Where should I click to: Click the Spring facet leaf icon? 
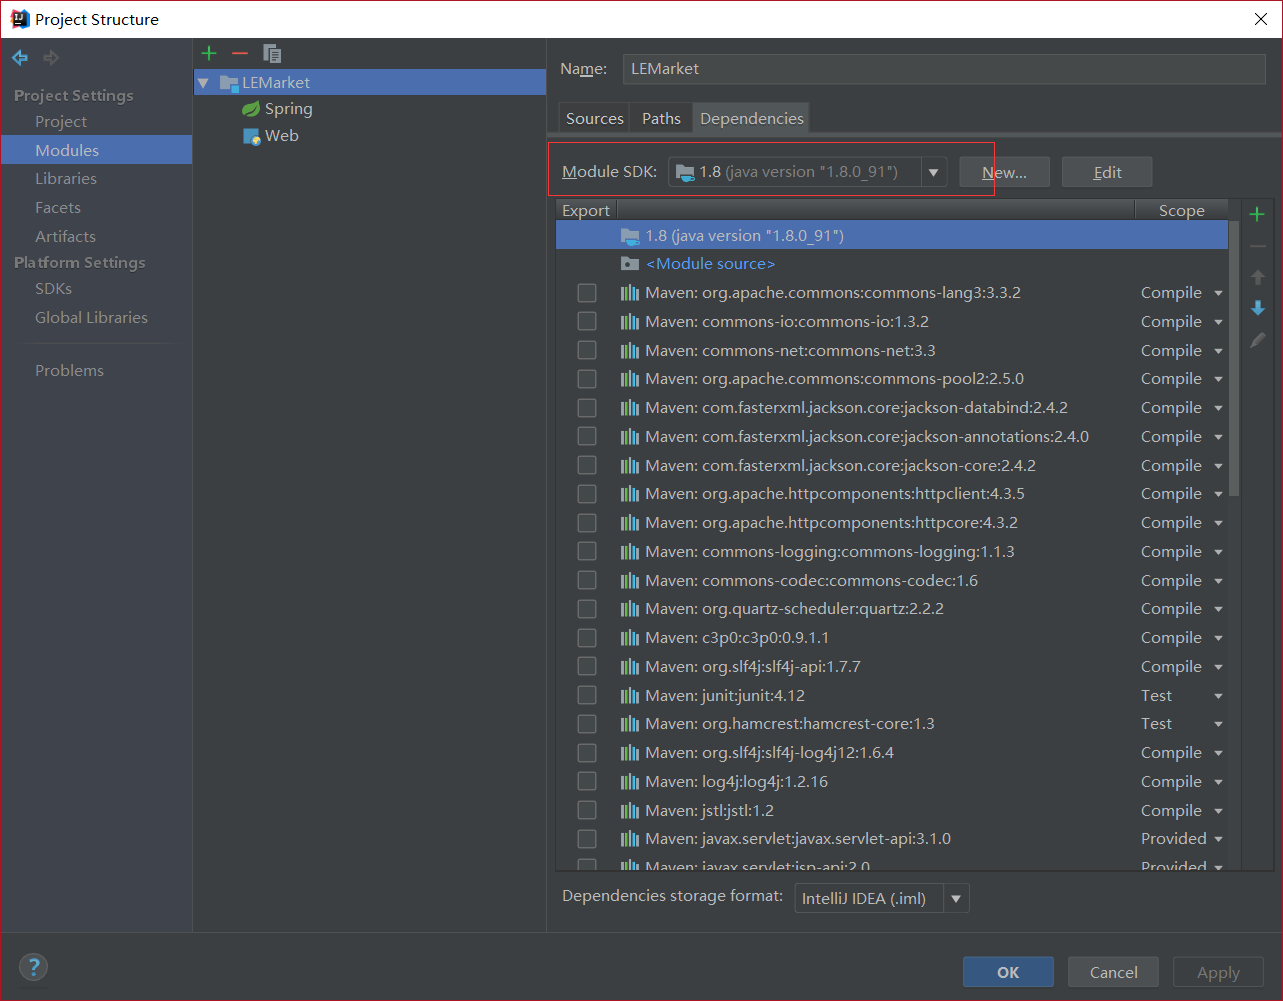[251, 109]
